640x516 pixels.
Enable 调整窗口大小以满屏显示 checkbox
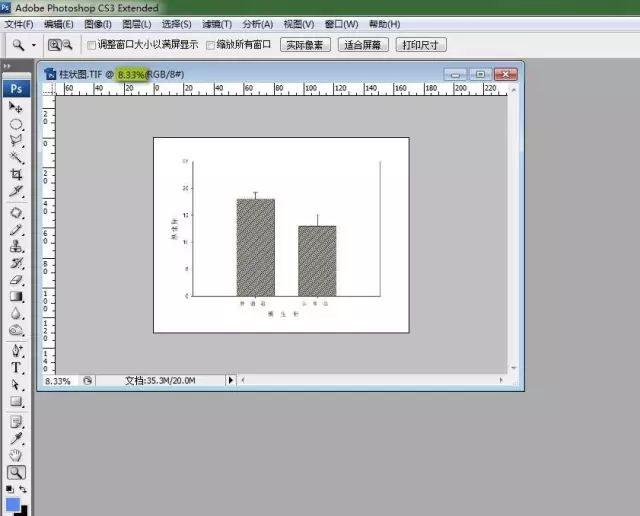[x=91, y=45]
